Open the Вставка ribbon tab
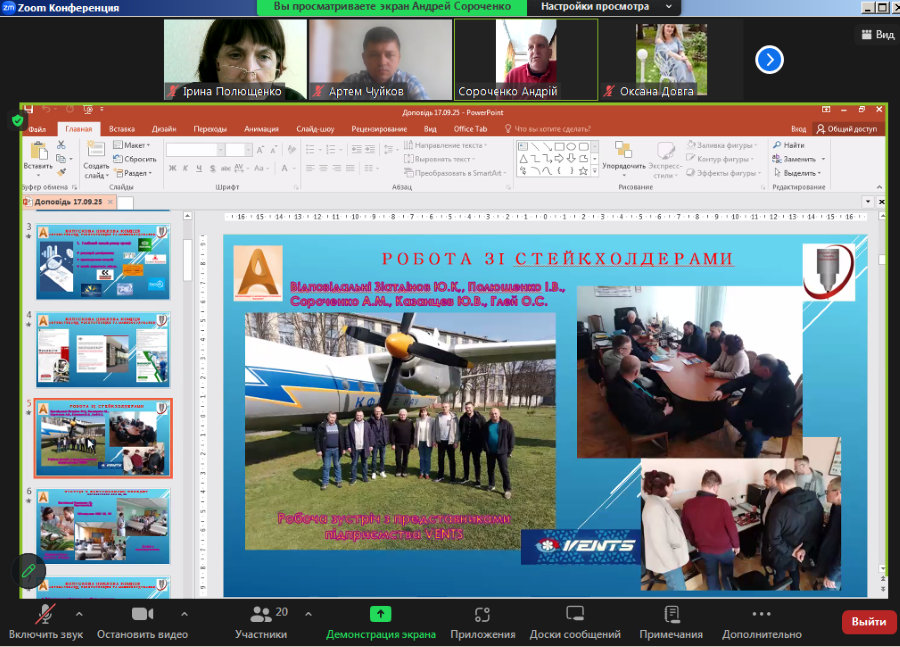The height and width of the screenshot is (647, 900). click(122, 129)
